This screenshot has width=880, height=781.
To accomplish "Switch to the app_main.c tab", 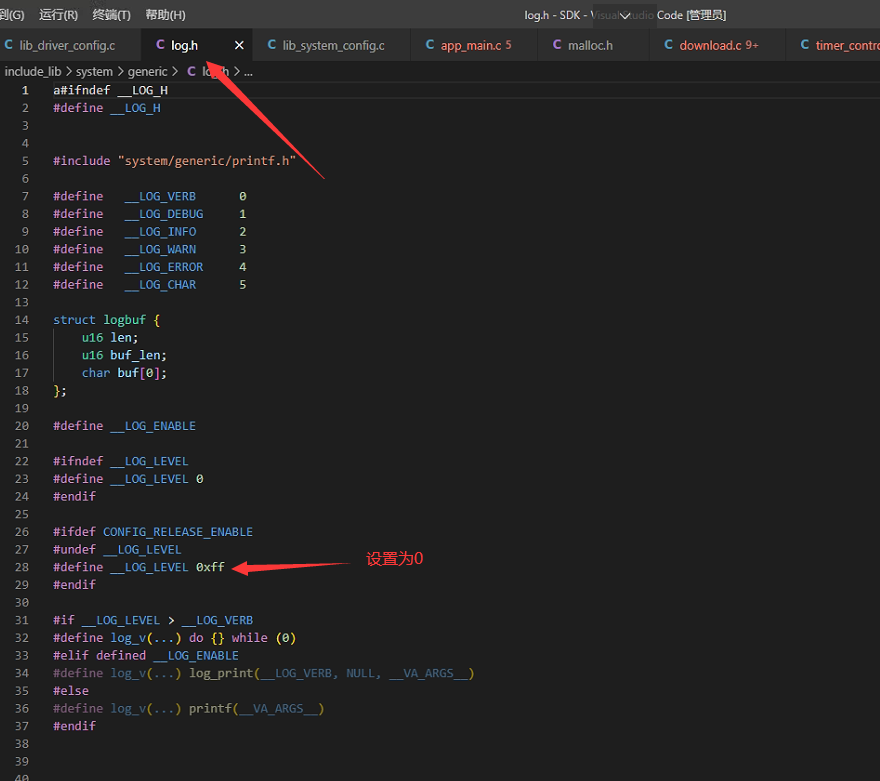I will (x=474, y=45).
